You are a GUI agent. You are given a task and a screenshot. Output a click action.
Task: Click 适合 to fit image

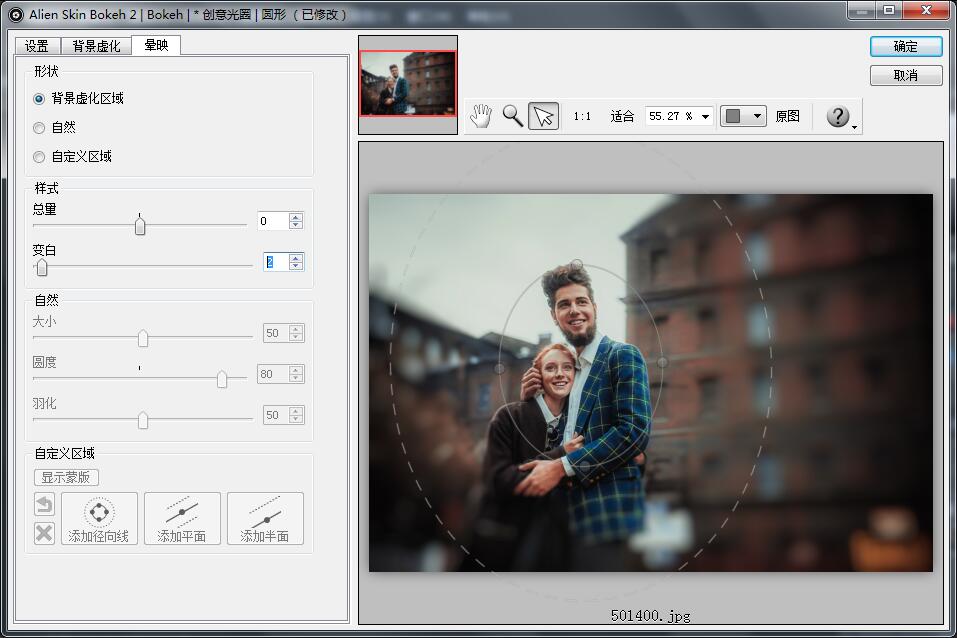[x=622, y=116]
